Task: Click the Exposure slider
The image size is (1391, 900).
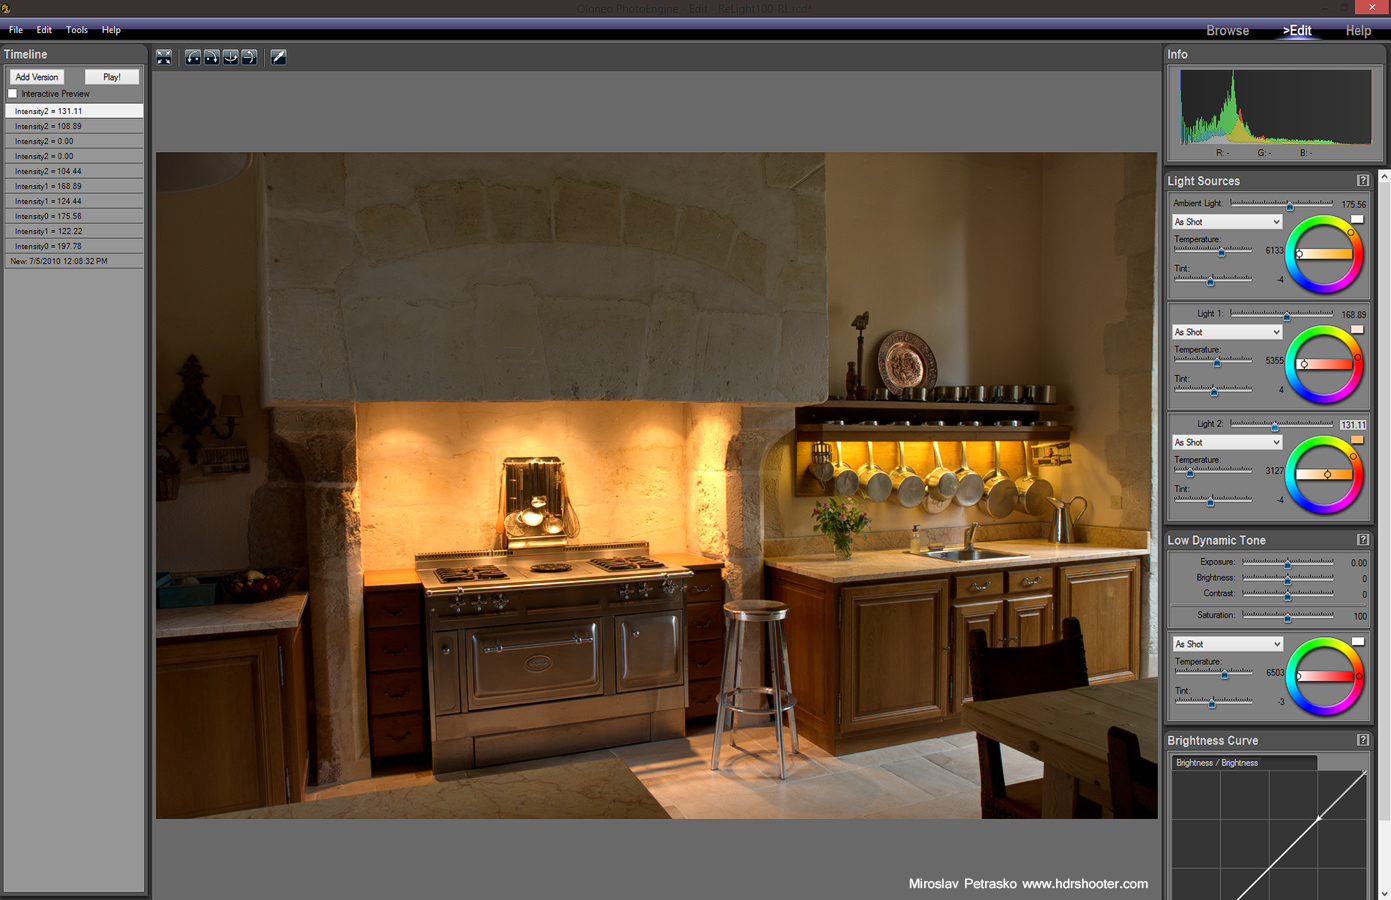Action: point(1288,563)
